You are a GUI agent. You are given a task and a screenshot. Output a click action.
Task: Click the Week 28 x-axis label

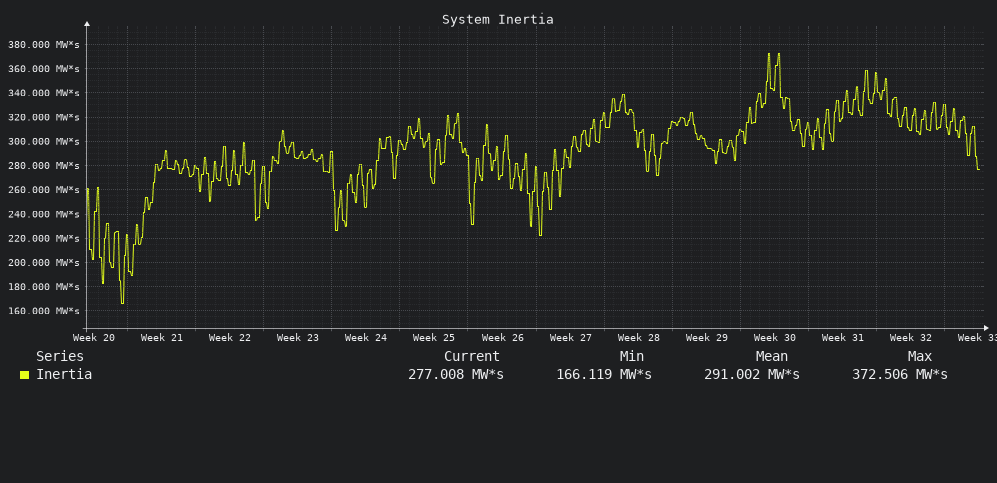pos(638,337)
